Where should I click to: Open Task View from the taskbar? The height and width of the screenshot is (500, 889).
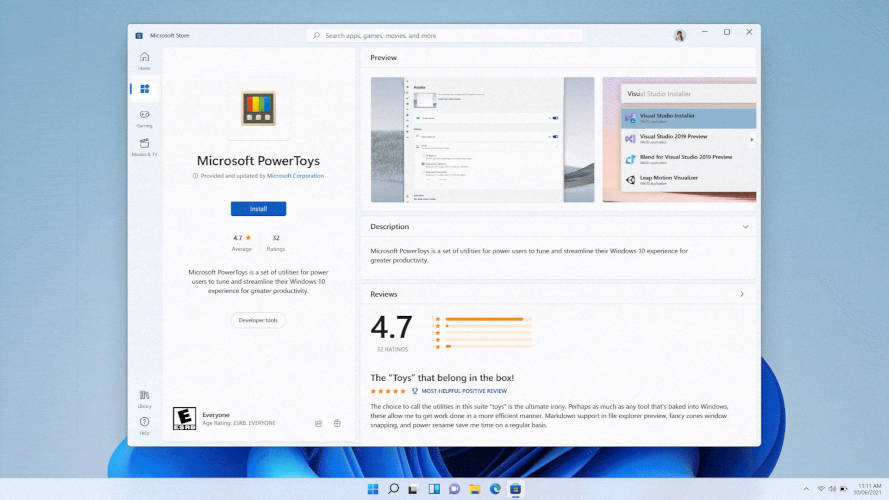(x=413, y=489)
